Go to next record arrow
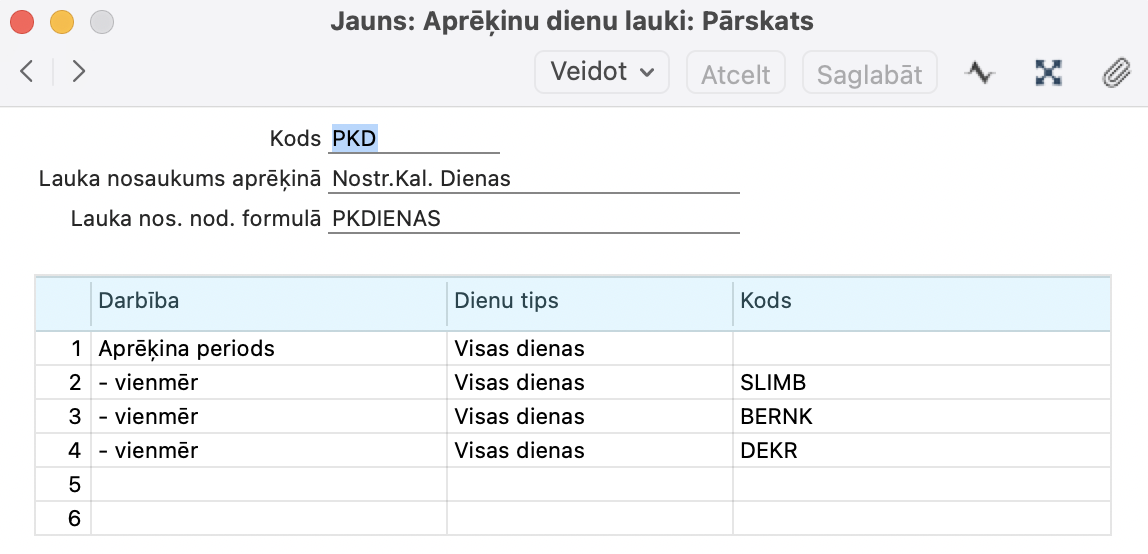This screenshot has height=554, width=1148. coord(79,72)
